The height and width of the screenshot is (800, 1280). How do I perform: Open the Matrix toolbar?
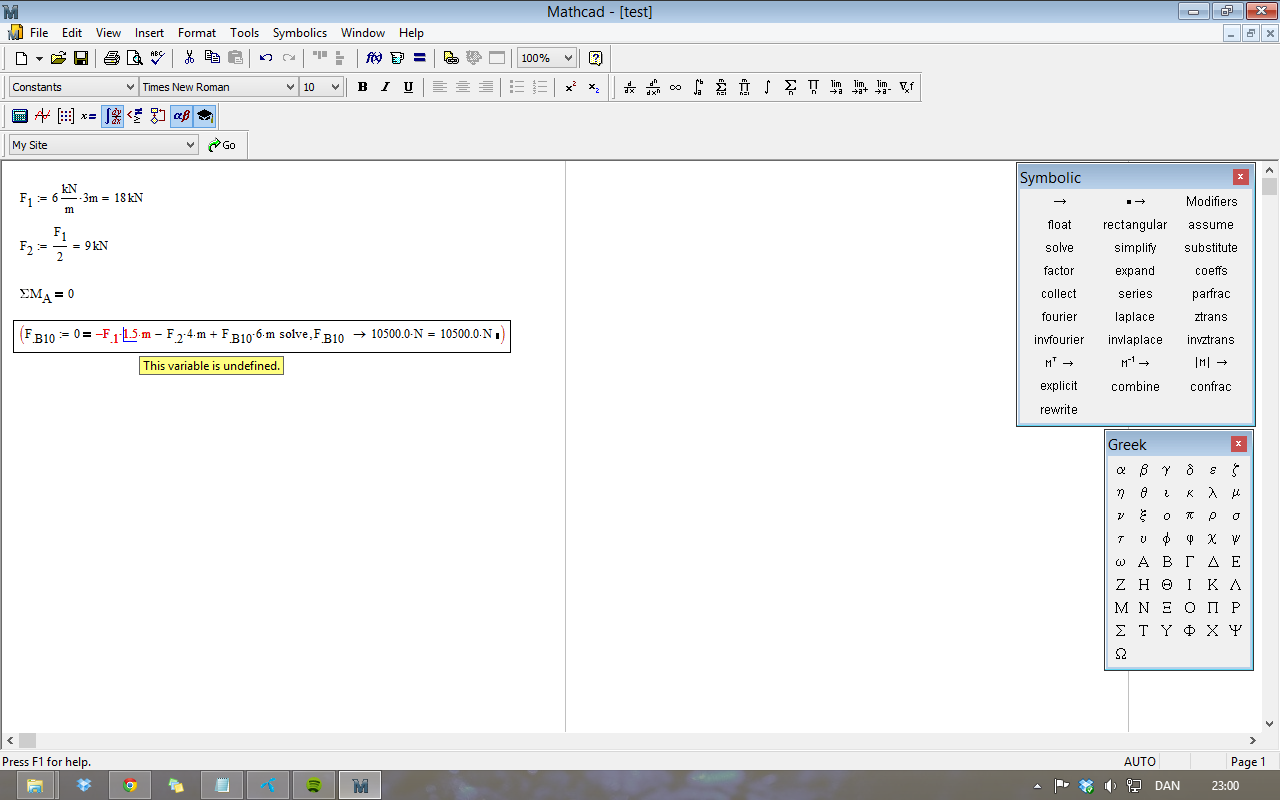pyautogui.click(x=66, y=116)
